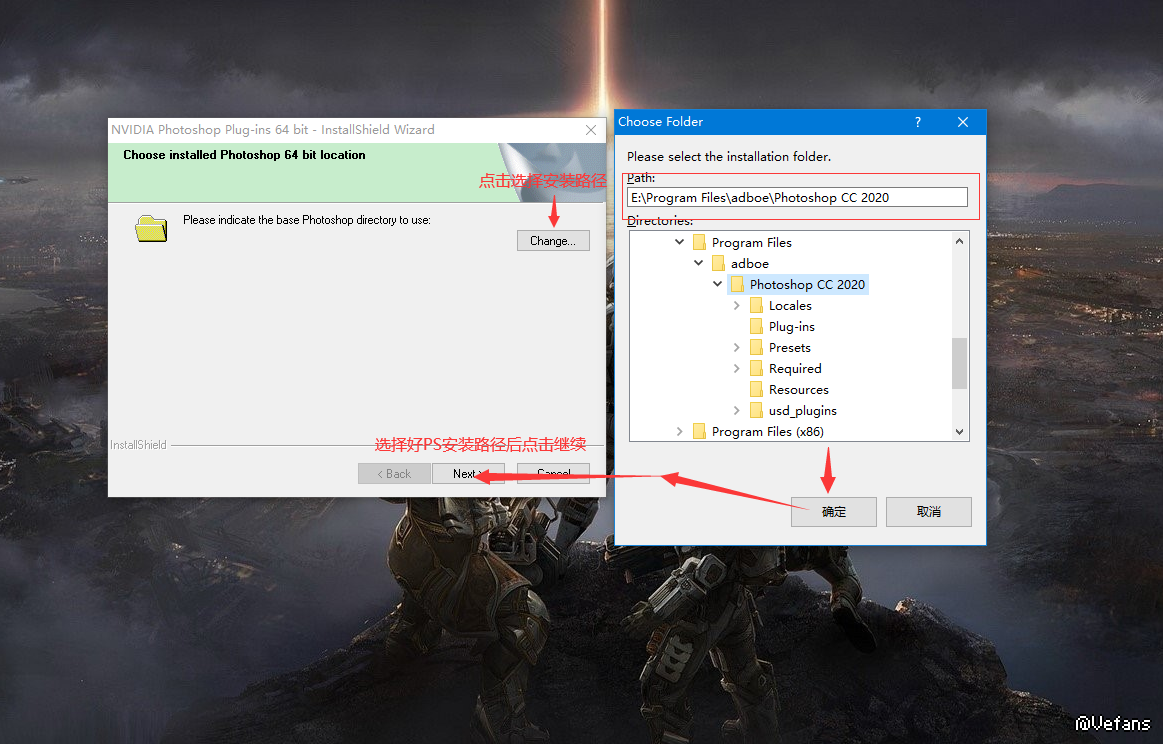This screenshot has height=744, width=1163.
Task: Click the Next button in InstallShield Wizard
Action: pyautogui.click(x=468, y=473)
